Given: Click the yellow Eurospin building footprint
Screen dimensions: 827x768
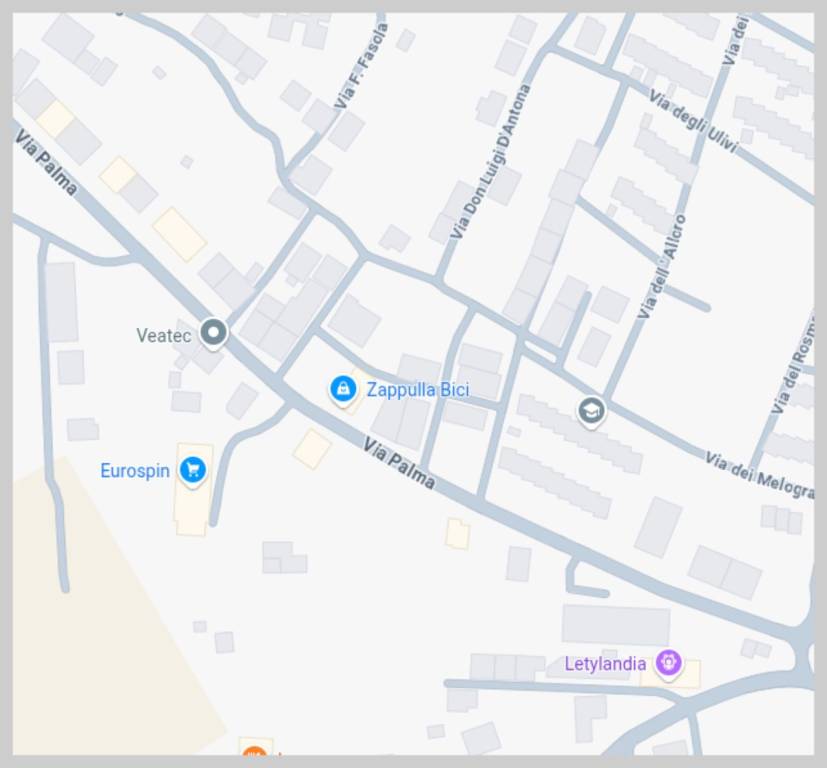Looking at the screenshot, I should click(194, 489).
